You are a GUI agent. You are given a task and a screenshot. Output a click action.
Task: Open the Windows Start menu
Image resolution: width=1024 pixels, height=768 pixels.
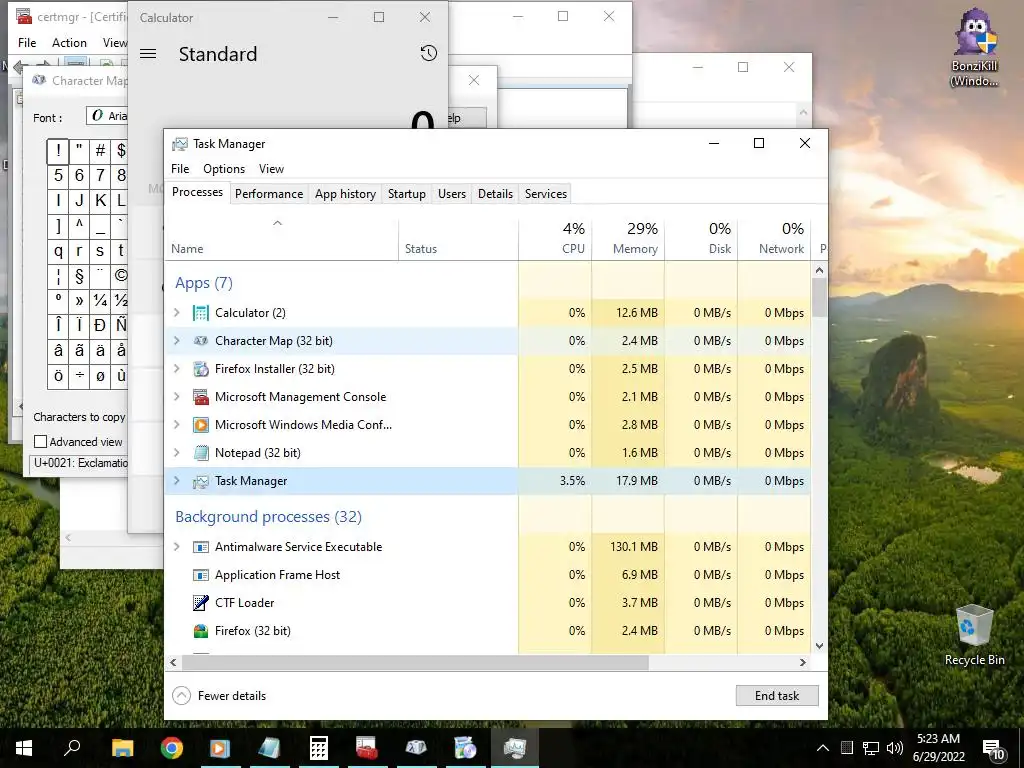click(x=24, y=748)
